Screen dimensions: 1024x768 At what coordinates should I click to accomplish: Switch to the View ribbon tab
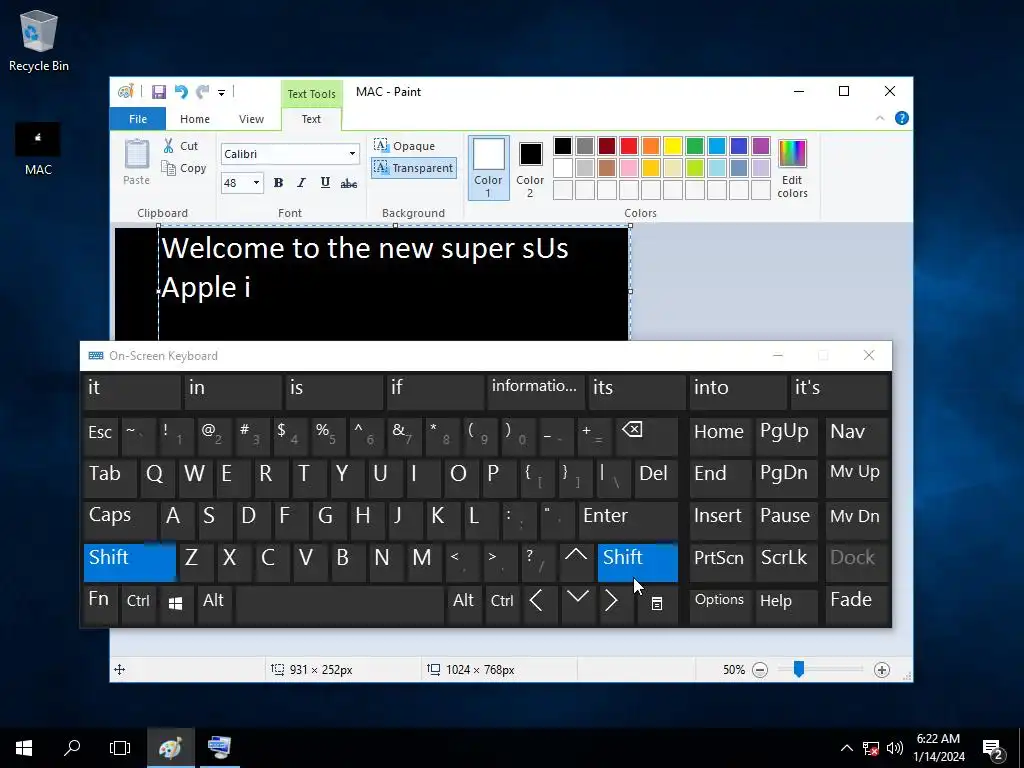[251, 119]
